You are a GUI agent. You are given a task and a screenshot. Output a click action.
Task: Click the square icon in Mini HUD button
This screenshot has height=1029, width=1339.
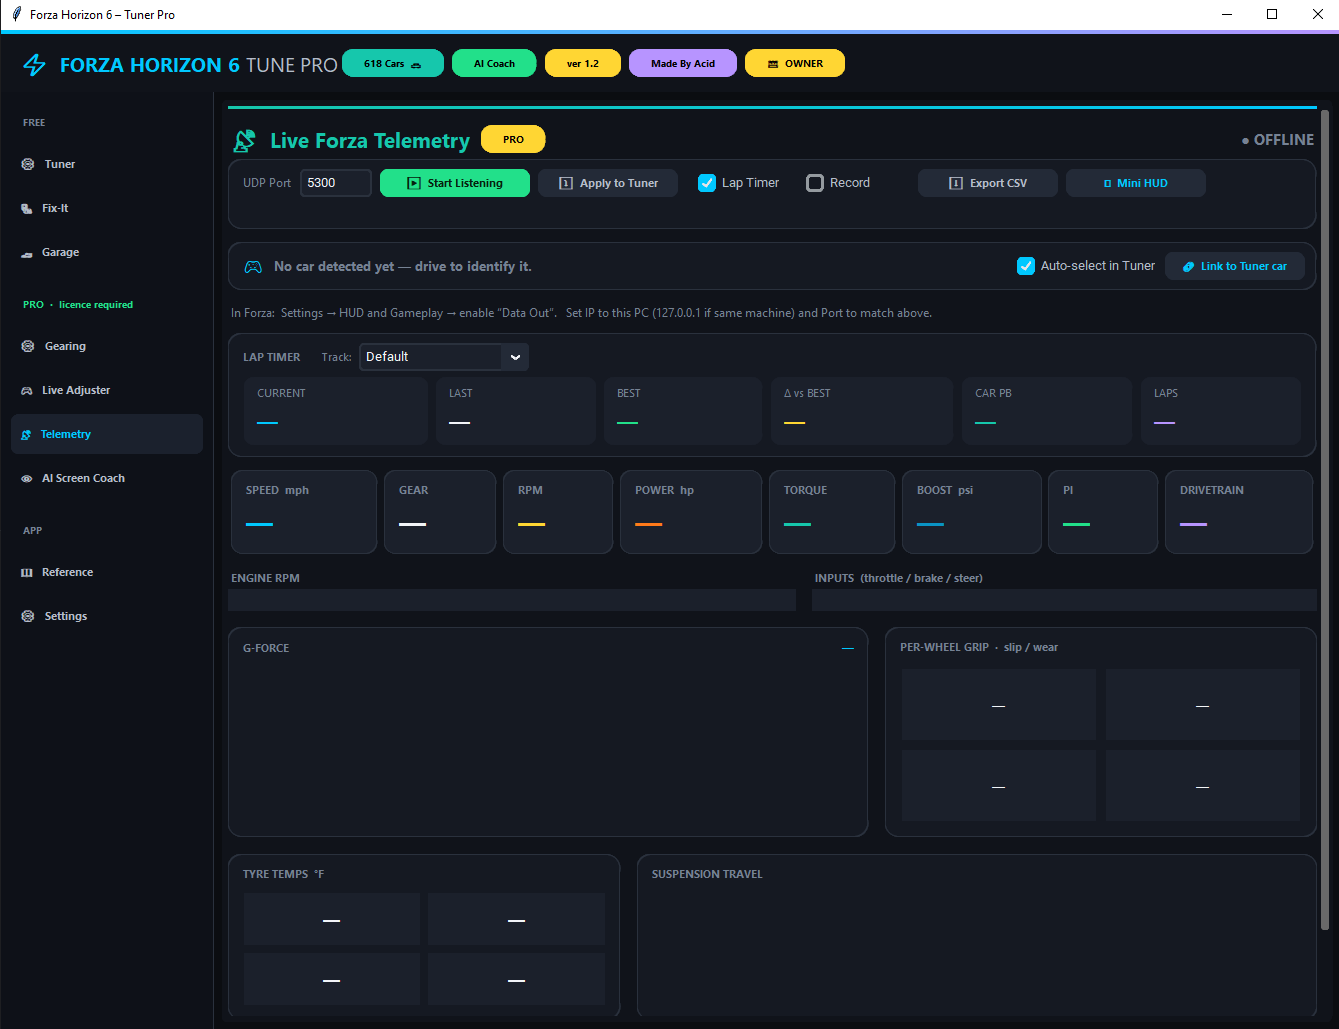(1107, 183)
